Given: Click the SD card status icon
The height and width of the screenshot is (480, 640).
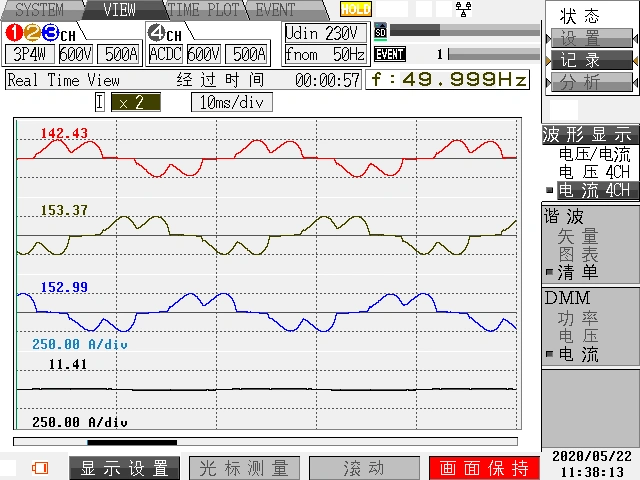Looking at the screenshot, I should coord(380,31).
